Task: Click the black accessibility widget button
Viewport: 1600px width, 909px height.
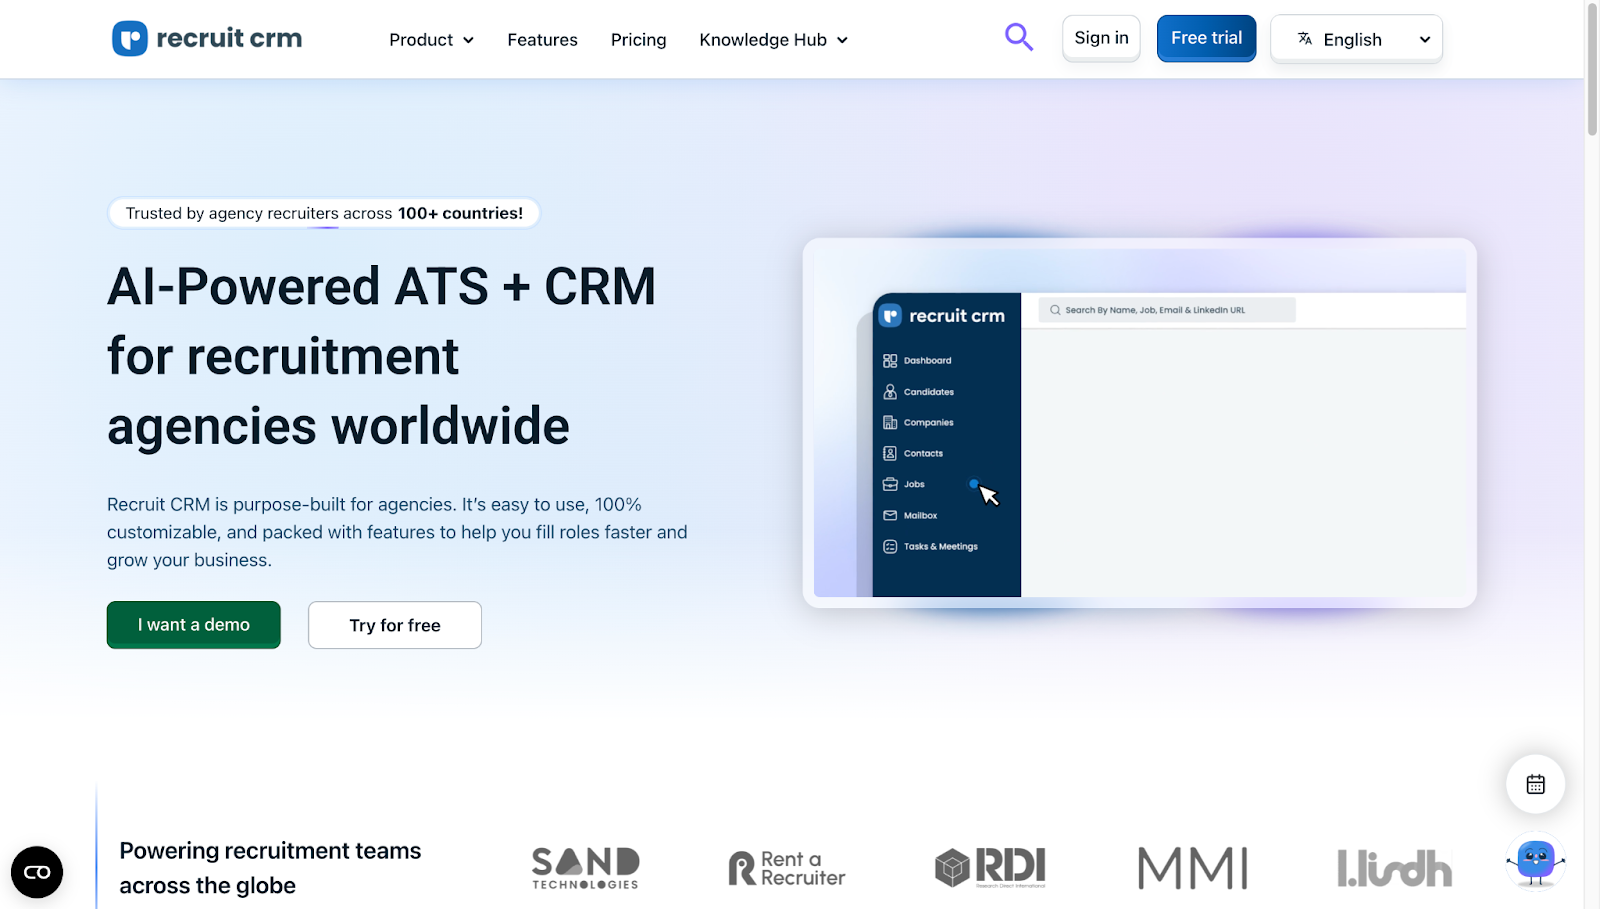Action: coord(37,872)
